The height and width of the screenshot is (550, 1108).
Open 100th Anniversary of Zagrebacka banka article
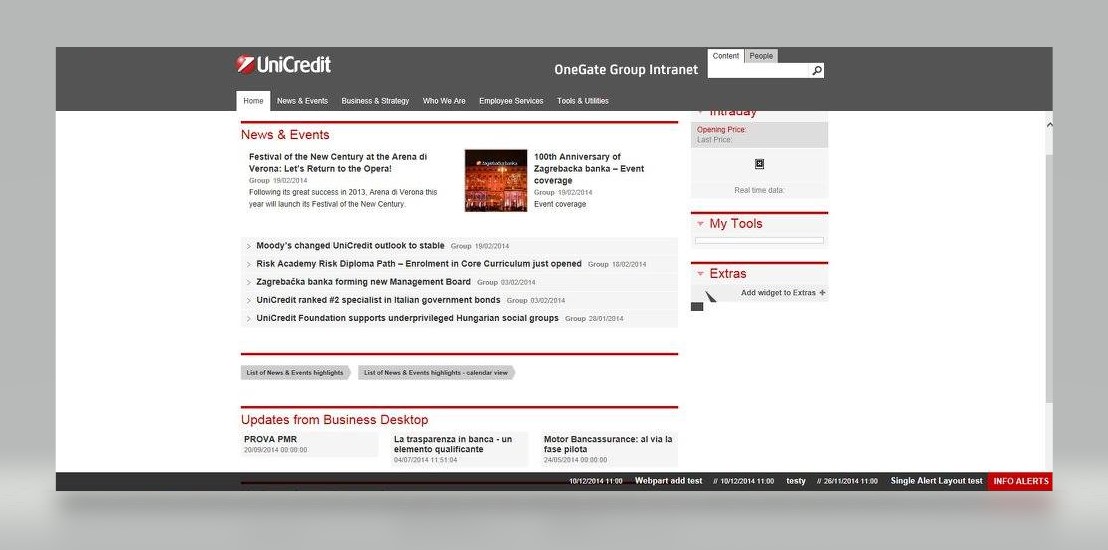(589, 168)
